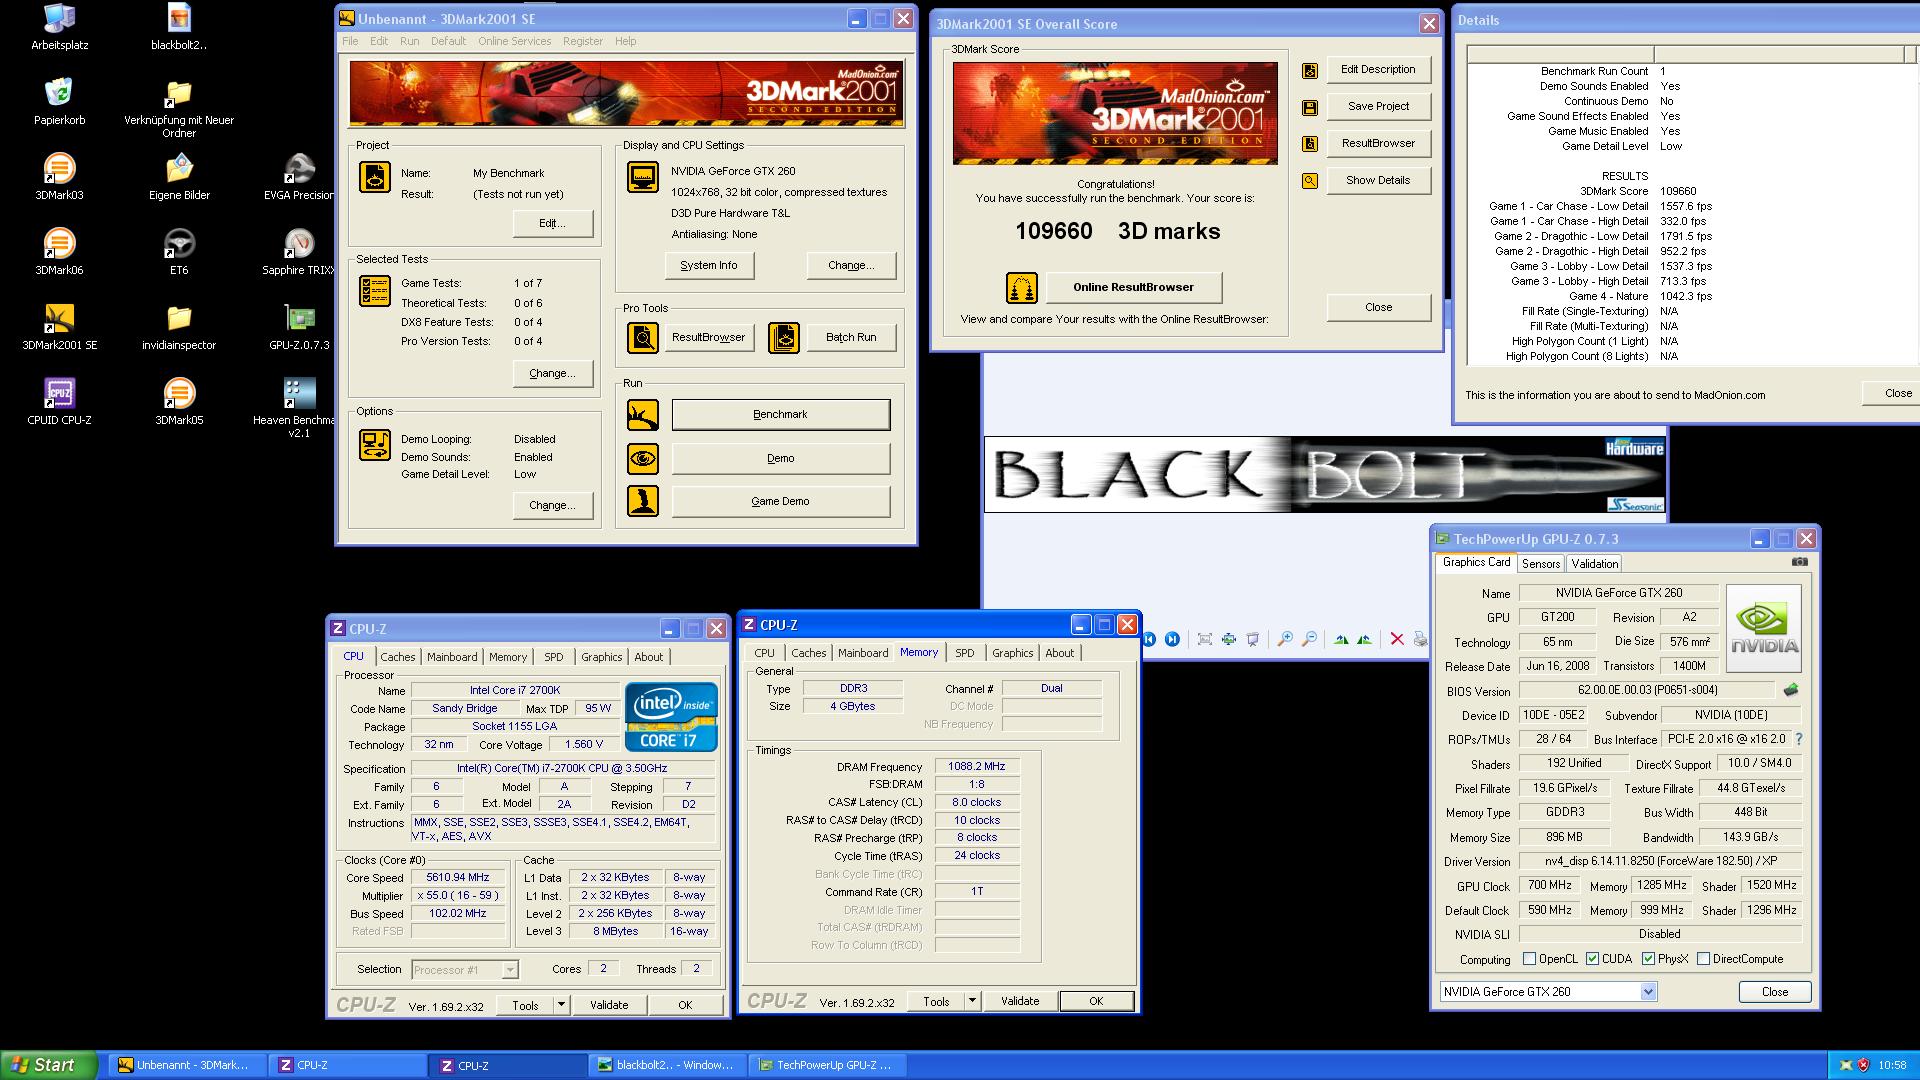
Task: Switch to blackbolt2 Windows viewer taskbar item
Action: click(666, 1065)
